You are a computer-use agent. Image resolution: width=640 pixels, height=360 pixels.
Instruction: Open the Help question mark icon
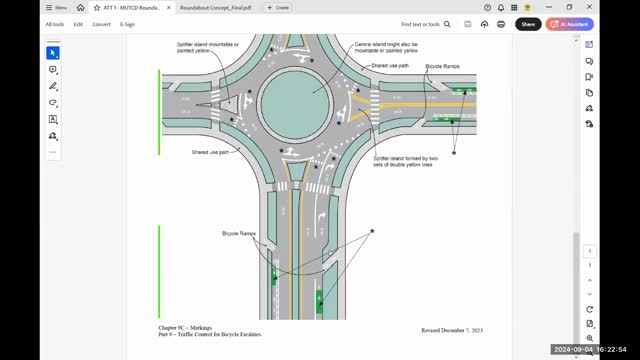pyautogui.click(x=487, y=8)
